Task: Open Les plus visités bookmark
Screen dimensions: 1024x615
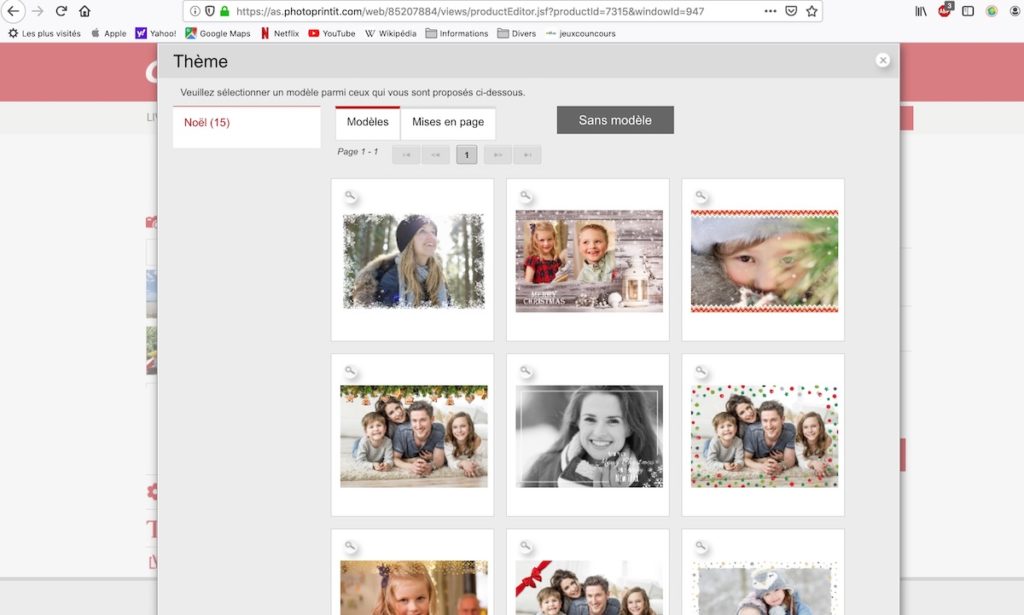Action: click(x=44, y=33)
